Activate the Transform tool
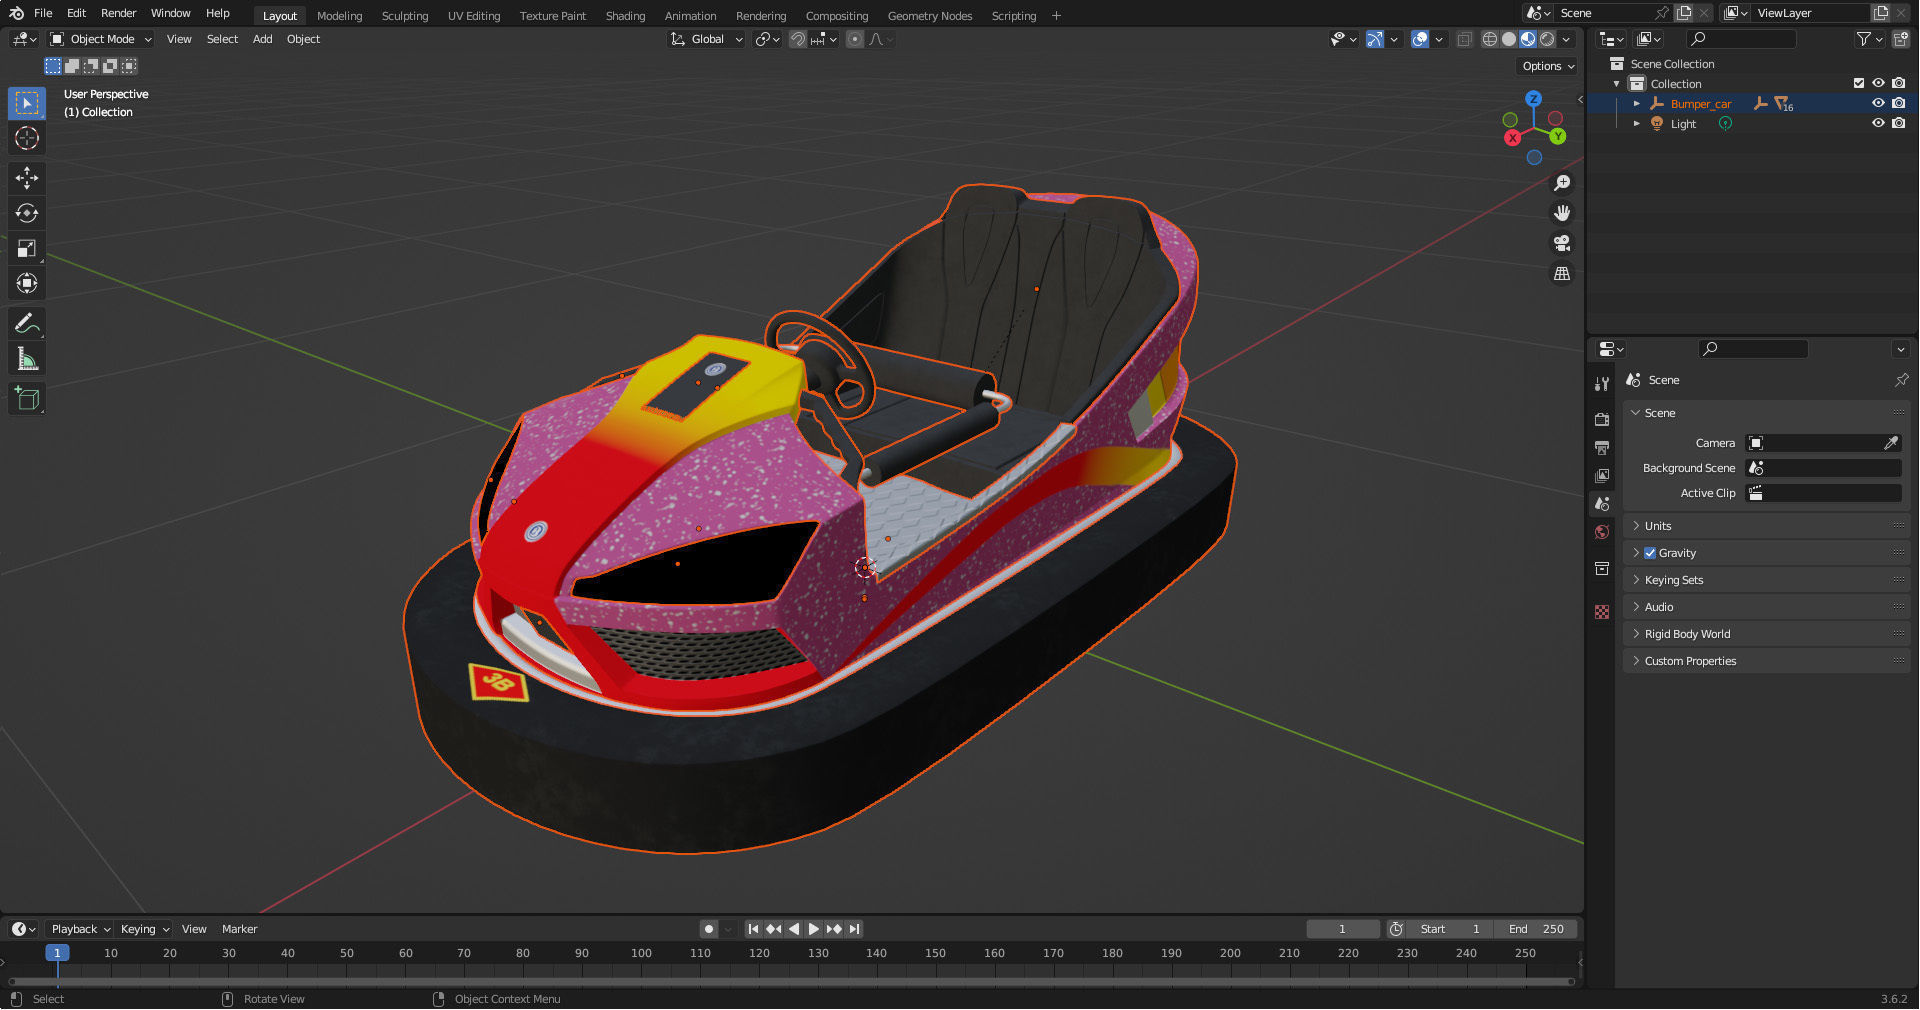This screenshot has height=1010, width=1920. tap(27, 283)
